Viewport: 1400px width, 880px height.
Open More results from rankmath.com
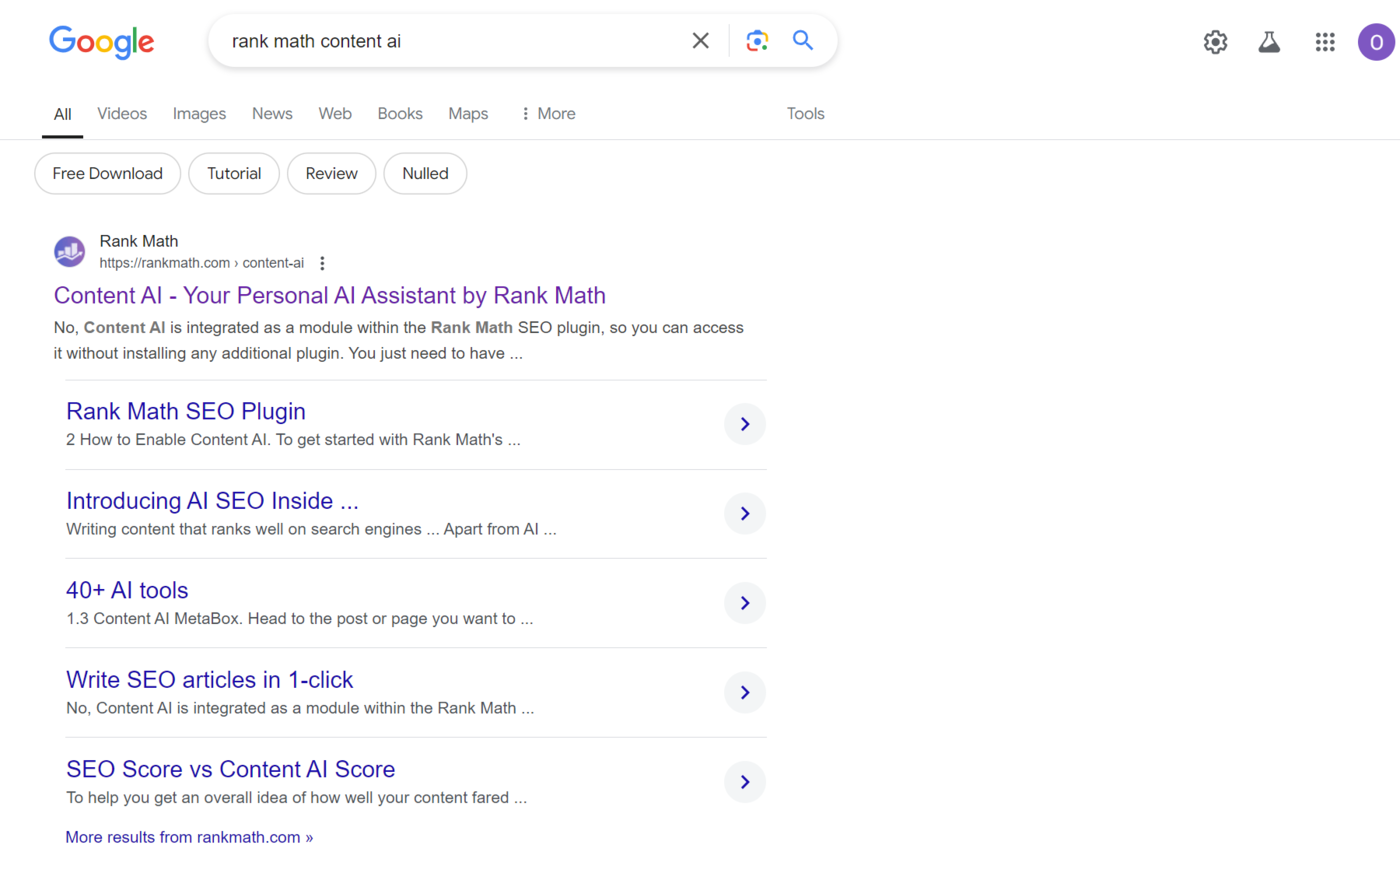[189, 837]
